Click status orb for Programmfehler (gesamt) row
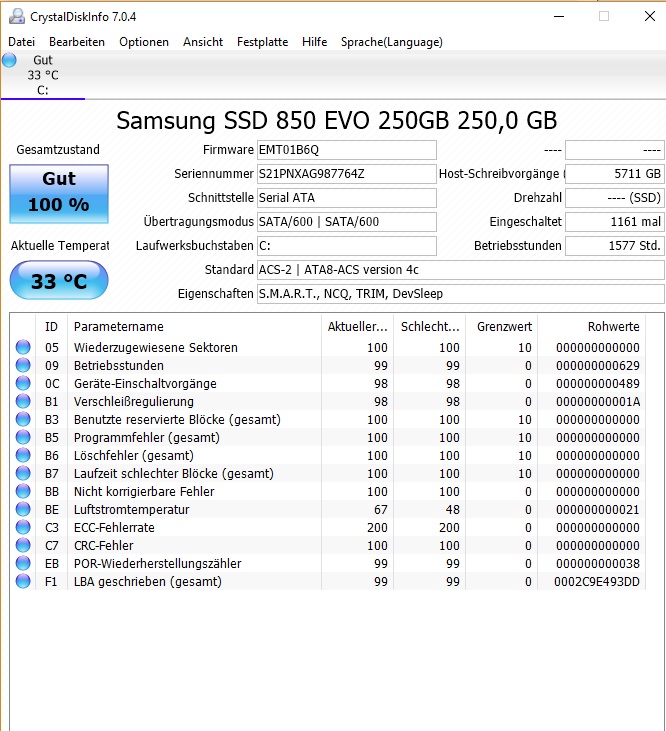Image resolution: width=666 pixels, height=731 pixels. click(23, 437)
